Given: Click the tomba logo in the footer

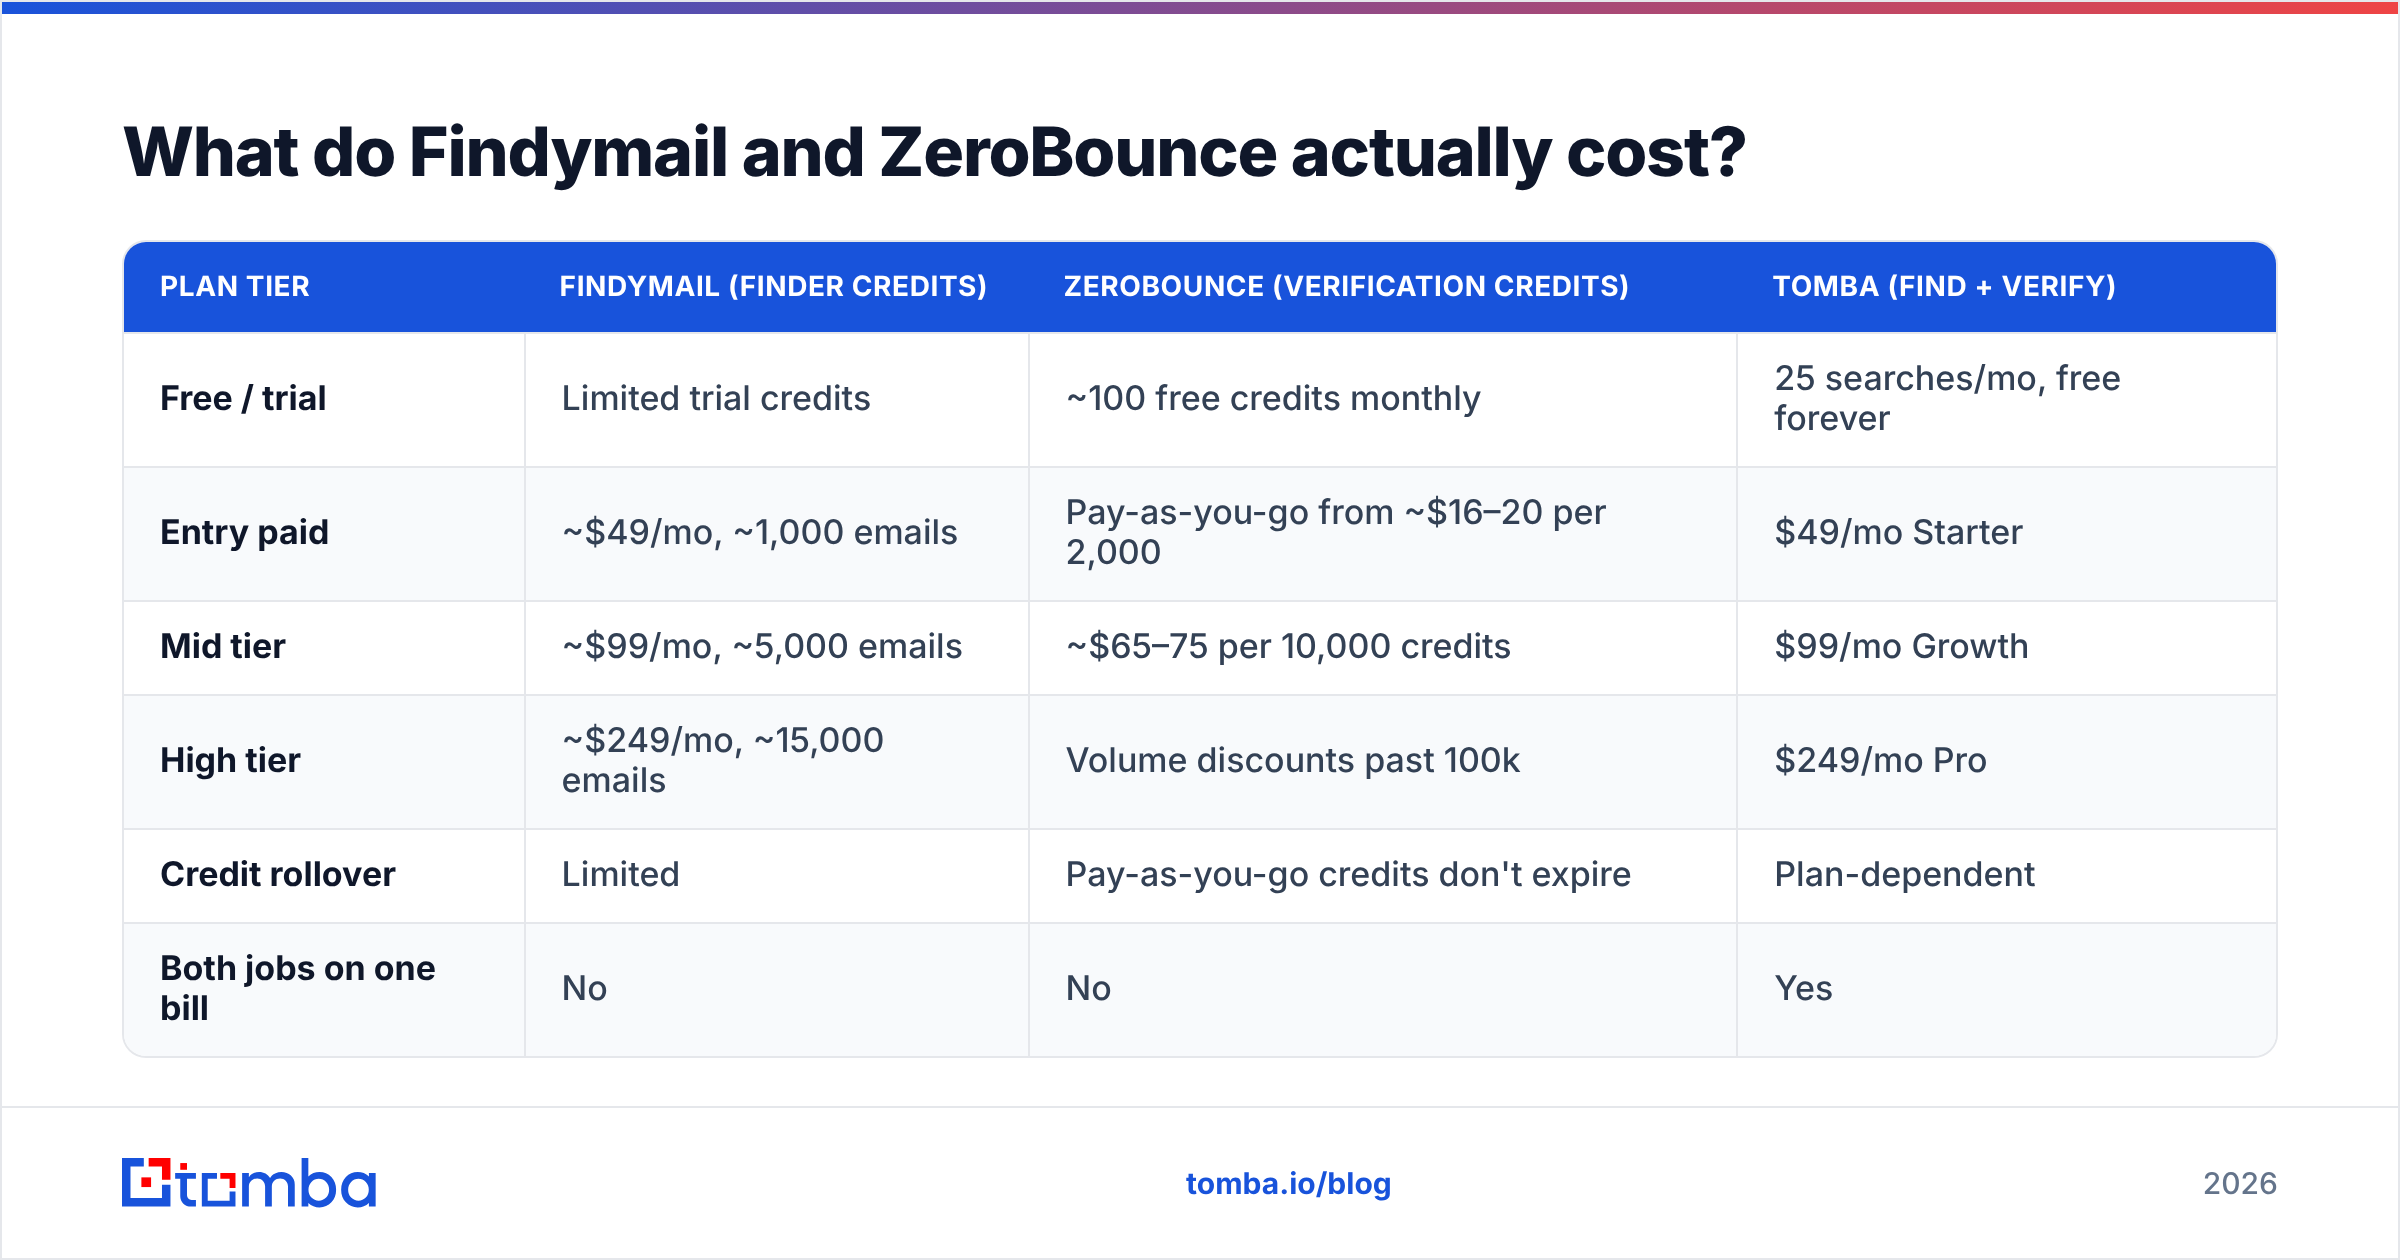Looking at the screenshot, I should click(249, 1183).
